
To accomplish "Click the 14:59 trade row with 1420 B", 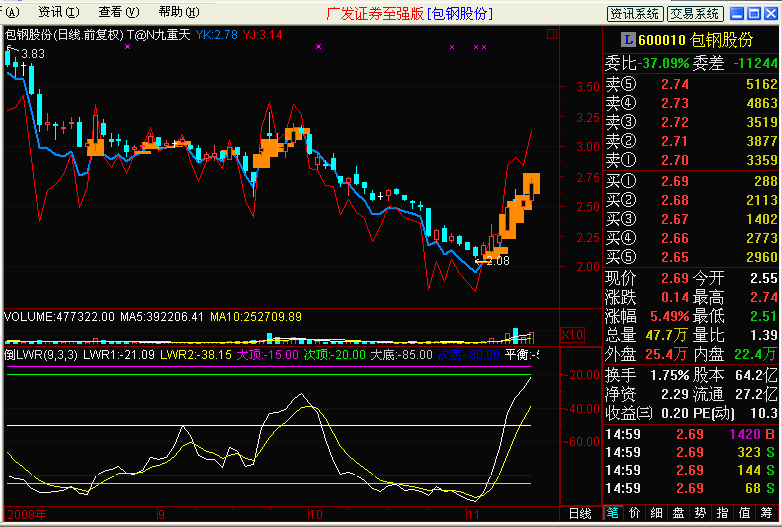I will tap(691, 434).
